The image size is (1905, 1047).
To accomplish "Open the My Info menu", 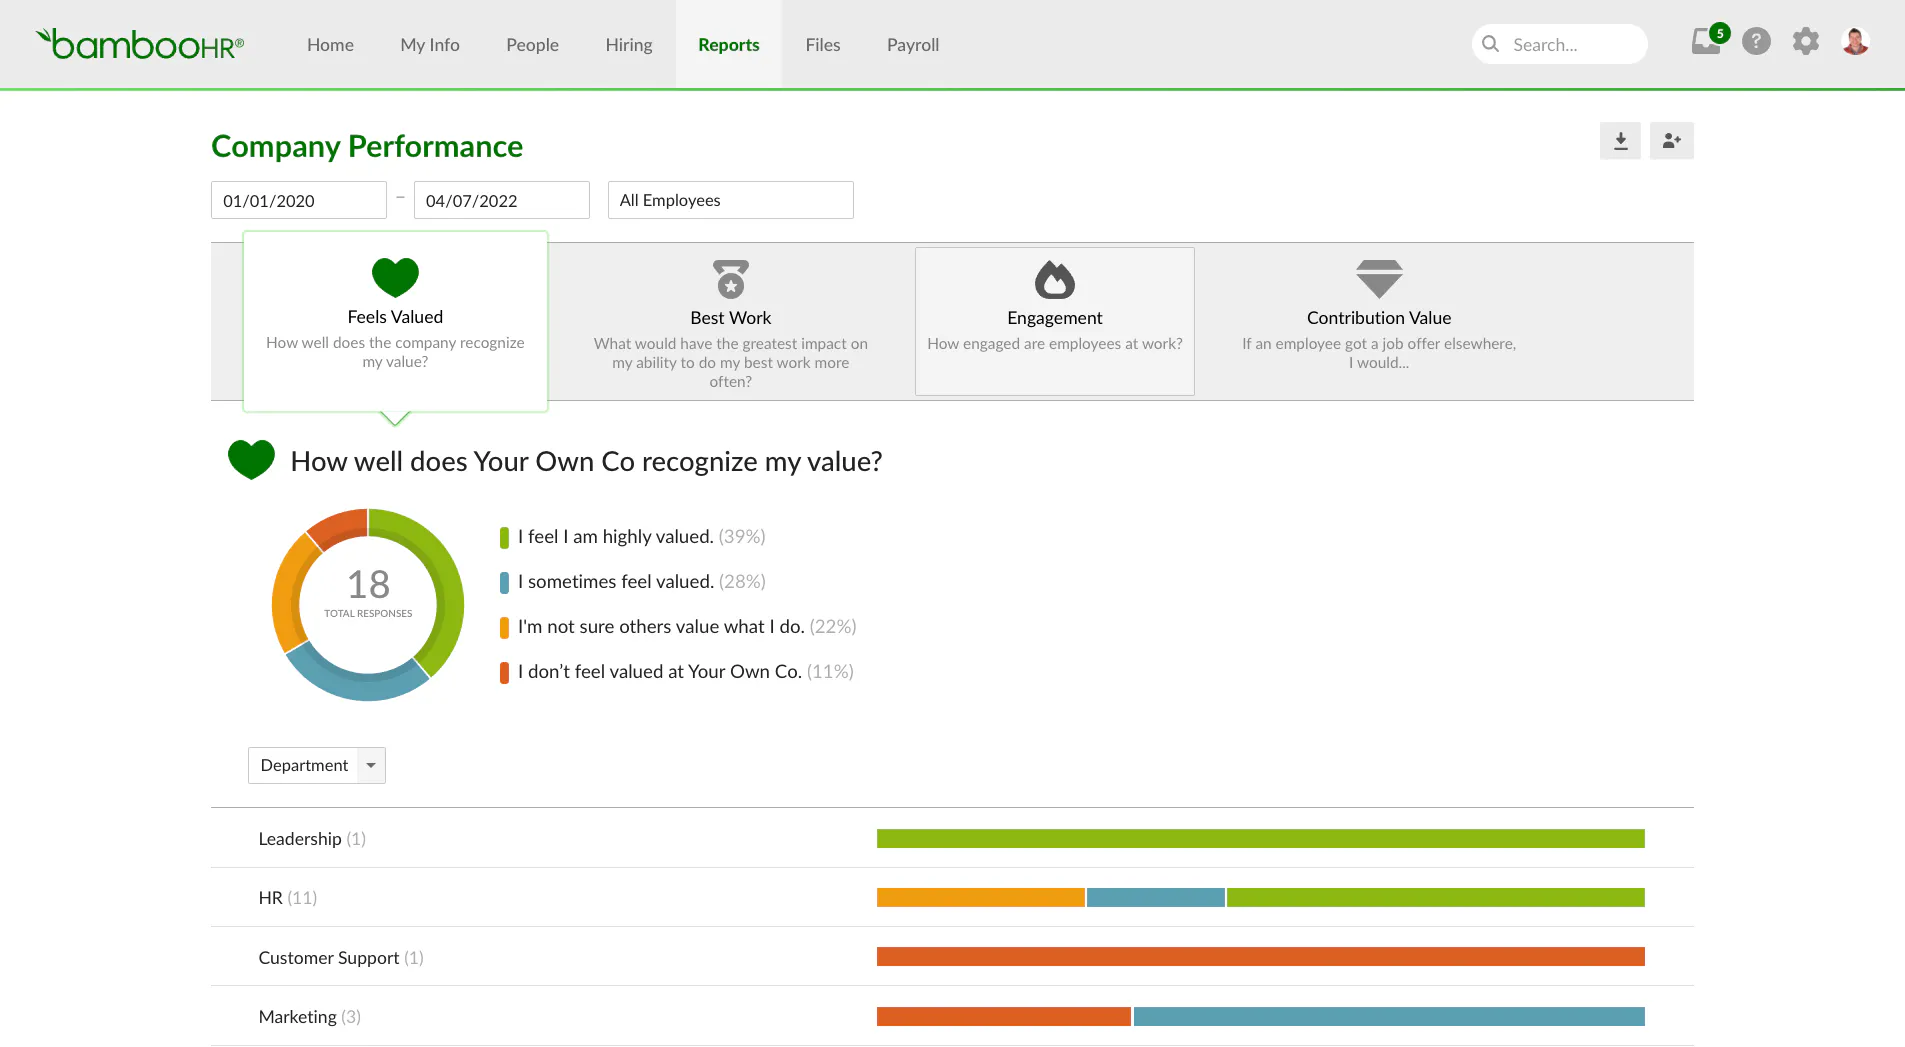I will click(430, 45).
